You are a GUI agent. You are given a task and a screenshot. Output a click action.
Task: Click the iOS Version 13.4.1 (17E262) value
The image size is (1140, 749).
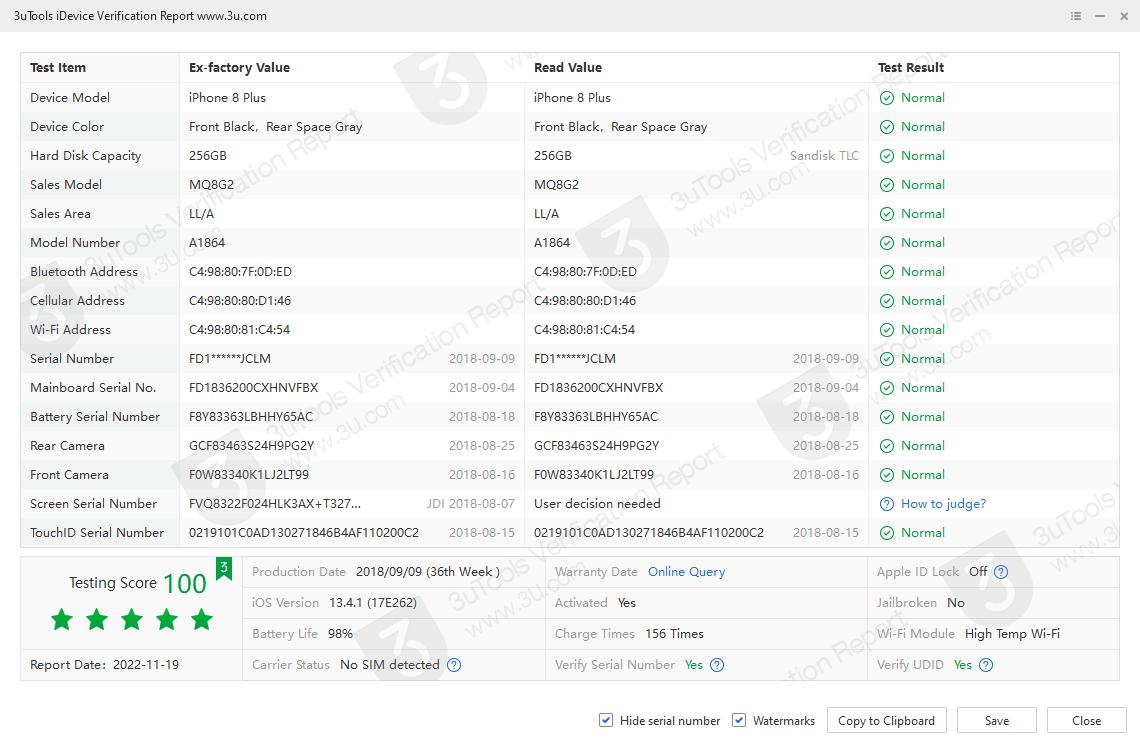pyautogui.click(x=373, y=603)
